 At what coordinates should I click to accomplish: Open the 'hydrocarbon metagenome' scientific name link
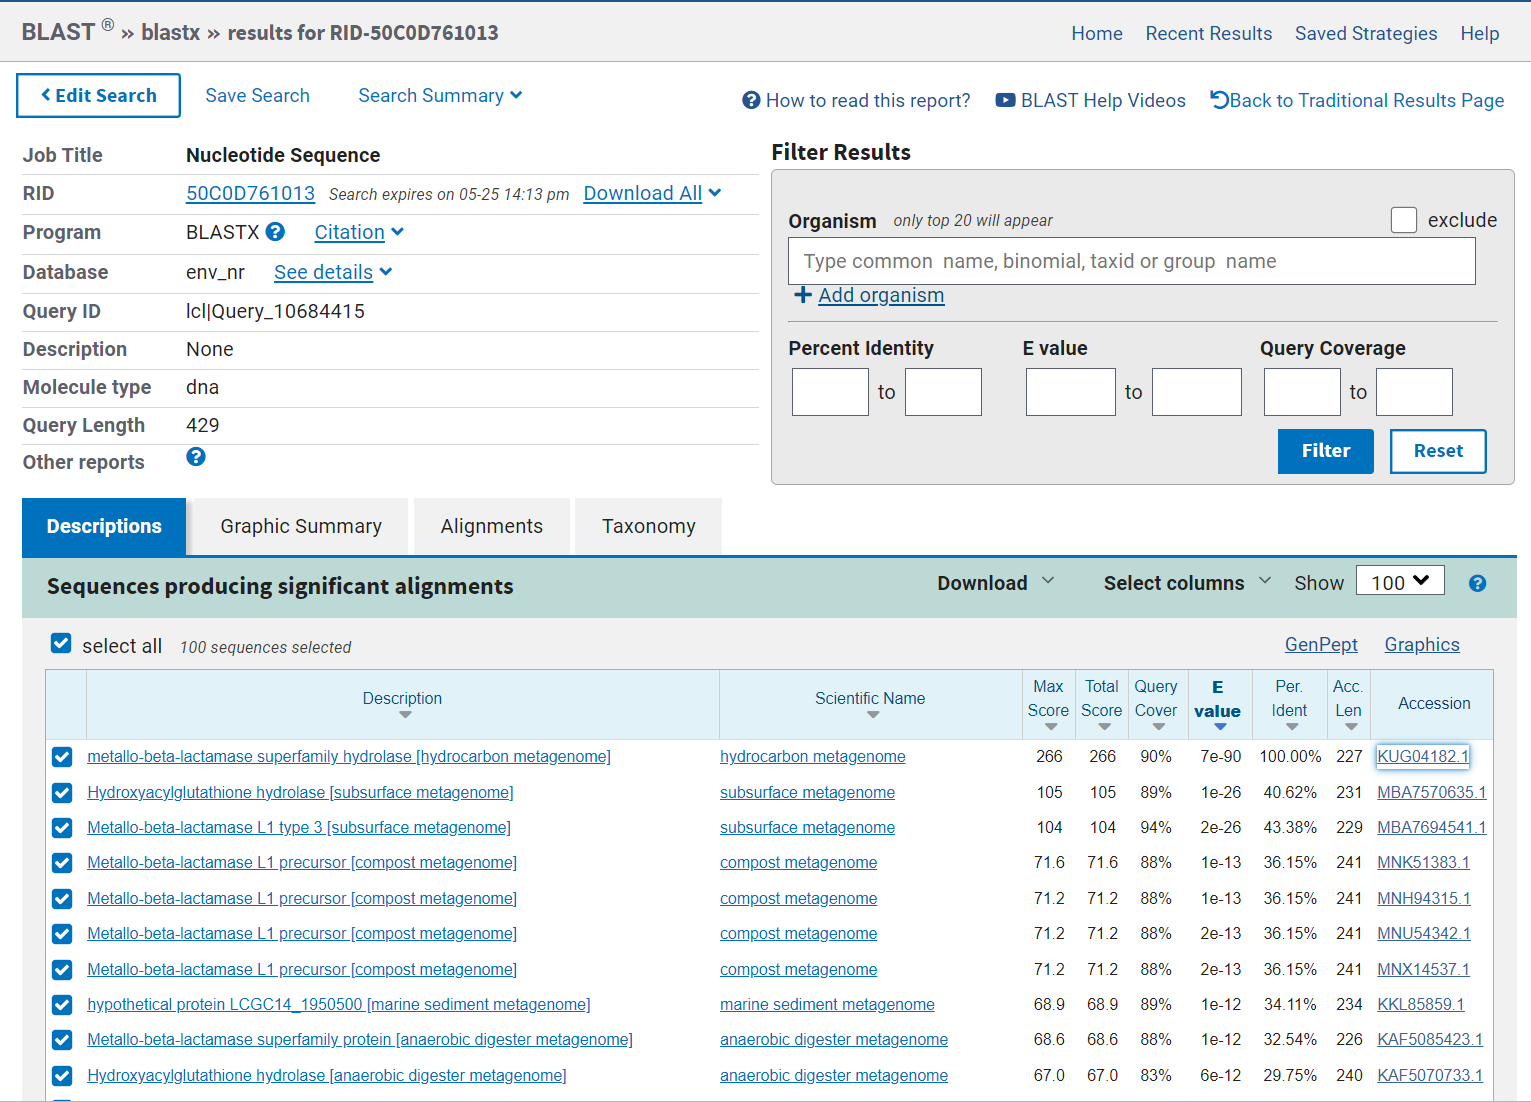click(x=813, y=757)
